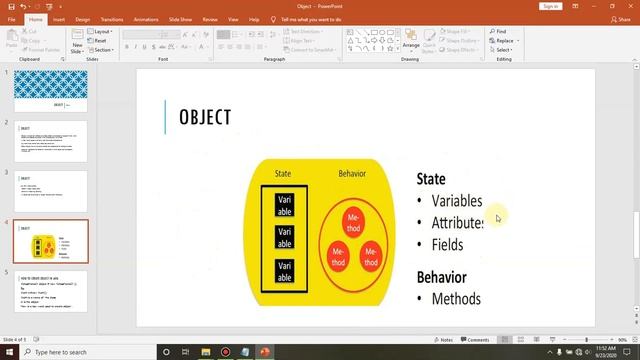Open Clipboard dialog launcher
The image size is (640, 360).
click(x=63, y=60)
